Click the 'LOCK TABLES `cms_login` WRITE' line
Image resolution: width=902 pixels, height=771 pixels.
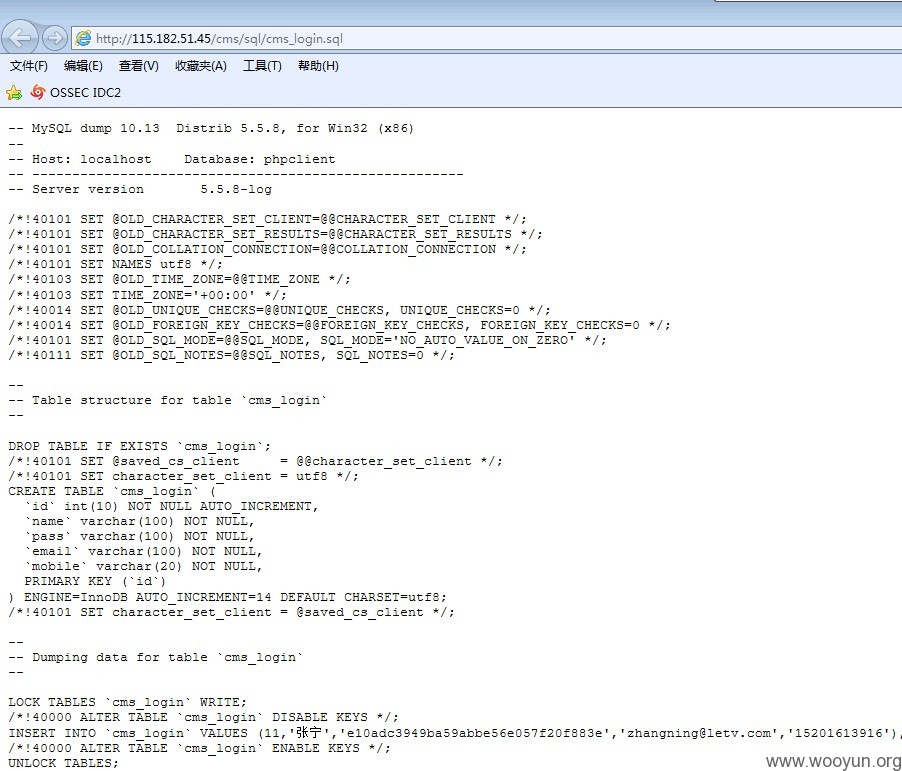click(127, 702)
